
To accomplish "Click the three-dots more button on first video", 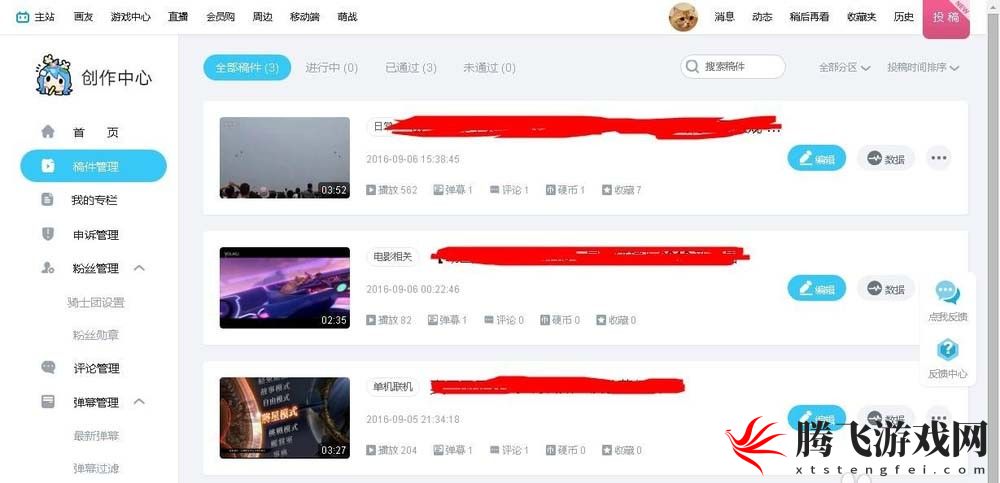I will pos(938,158).
